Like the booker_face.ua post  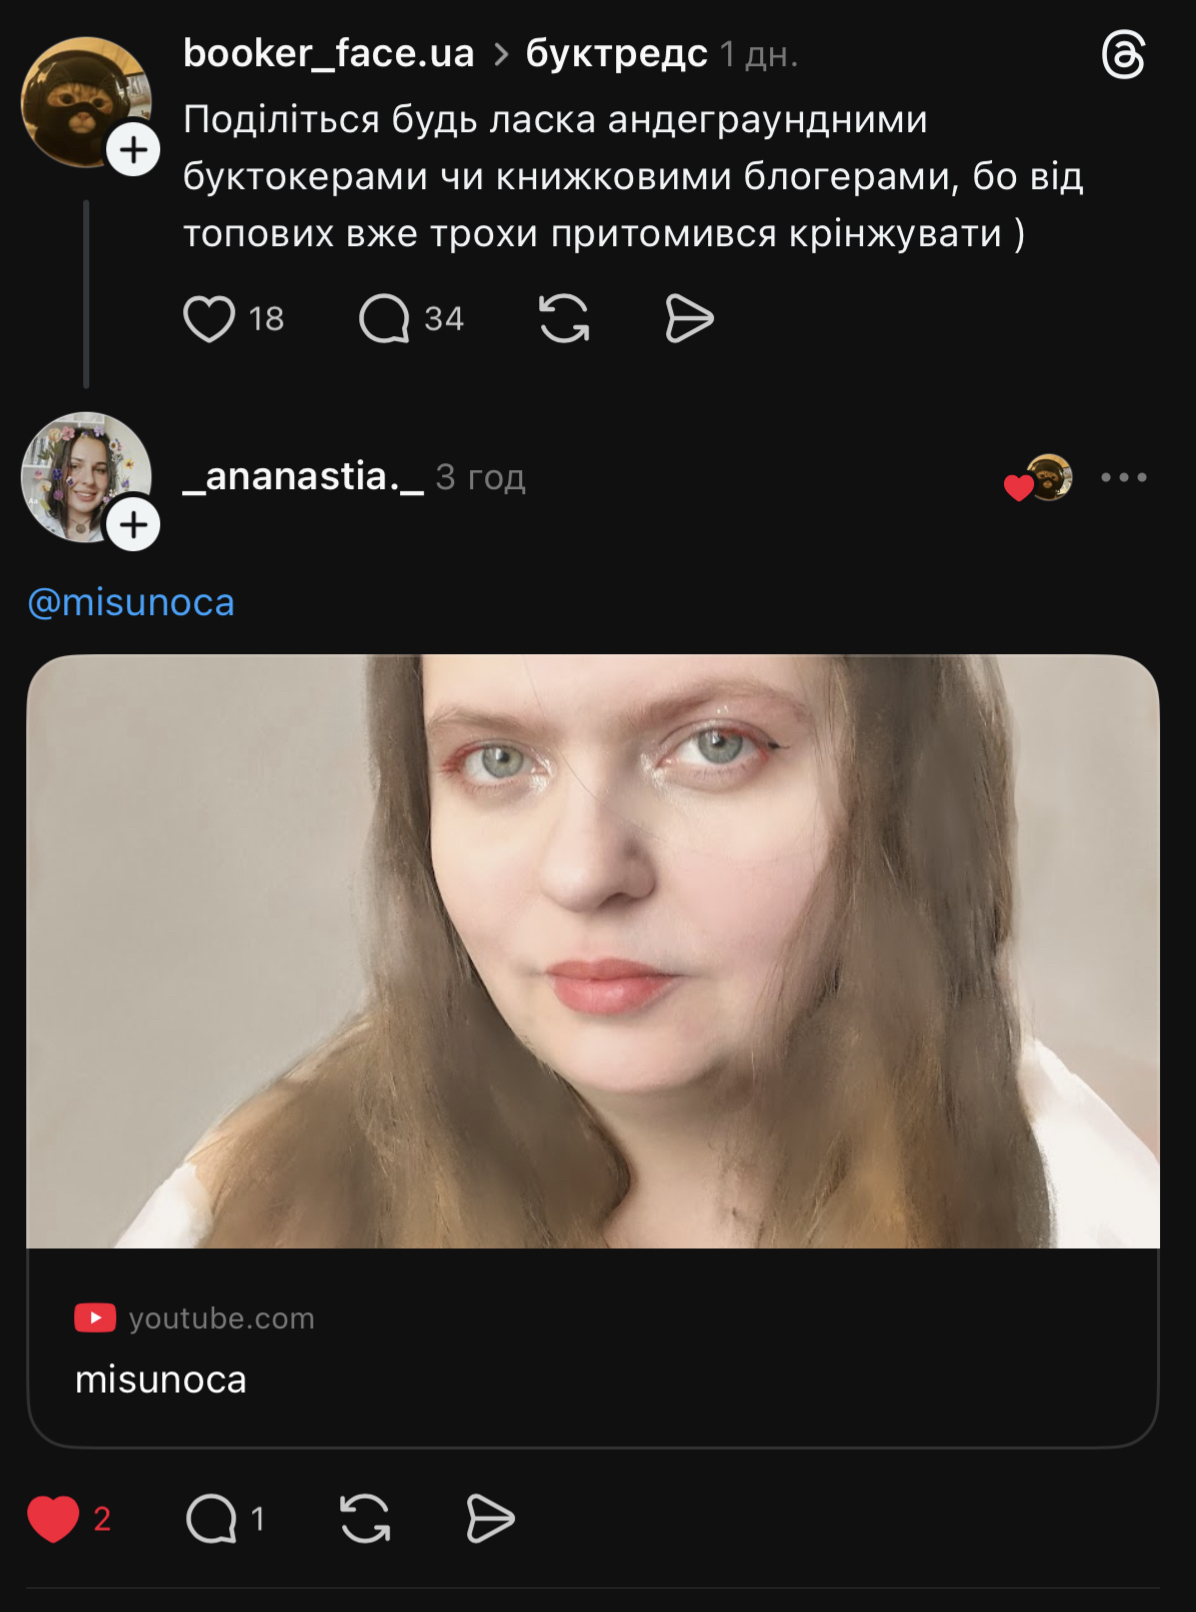[209, 319]
